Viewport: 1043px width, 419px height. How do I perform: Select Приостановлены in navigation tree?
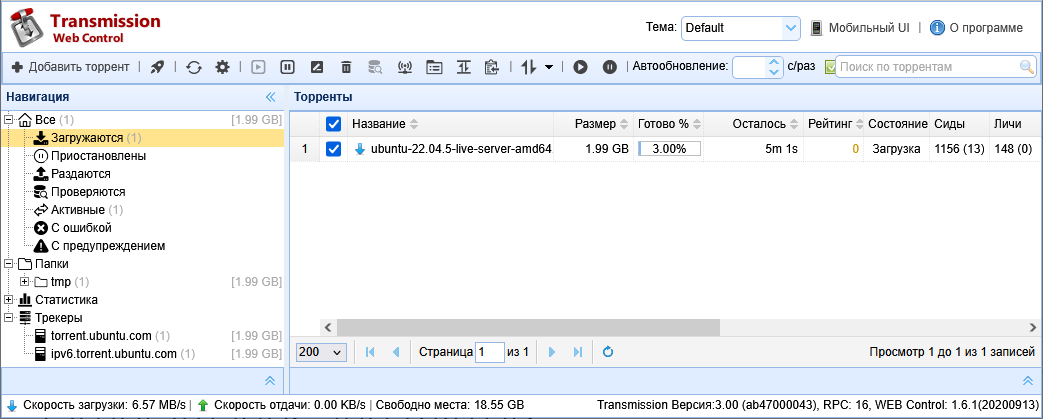click(x=98, y=156)
